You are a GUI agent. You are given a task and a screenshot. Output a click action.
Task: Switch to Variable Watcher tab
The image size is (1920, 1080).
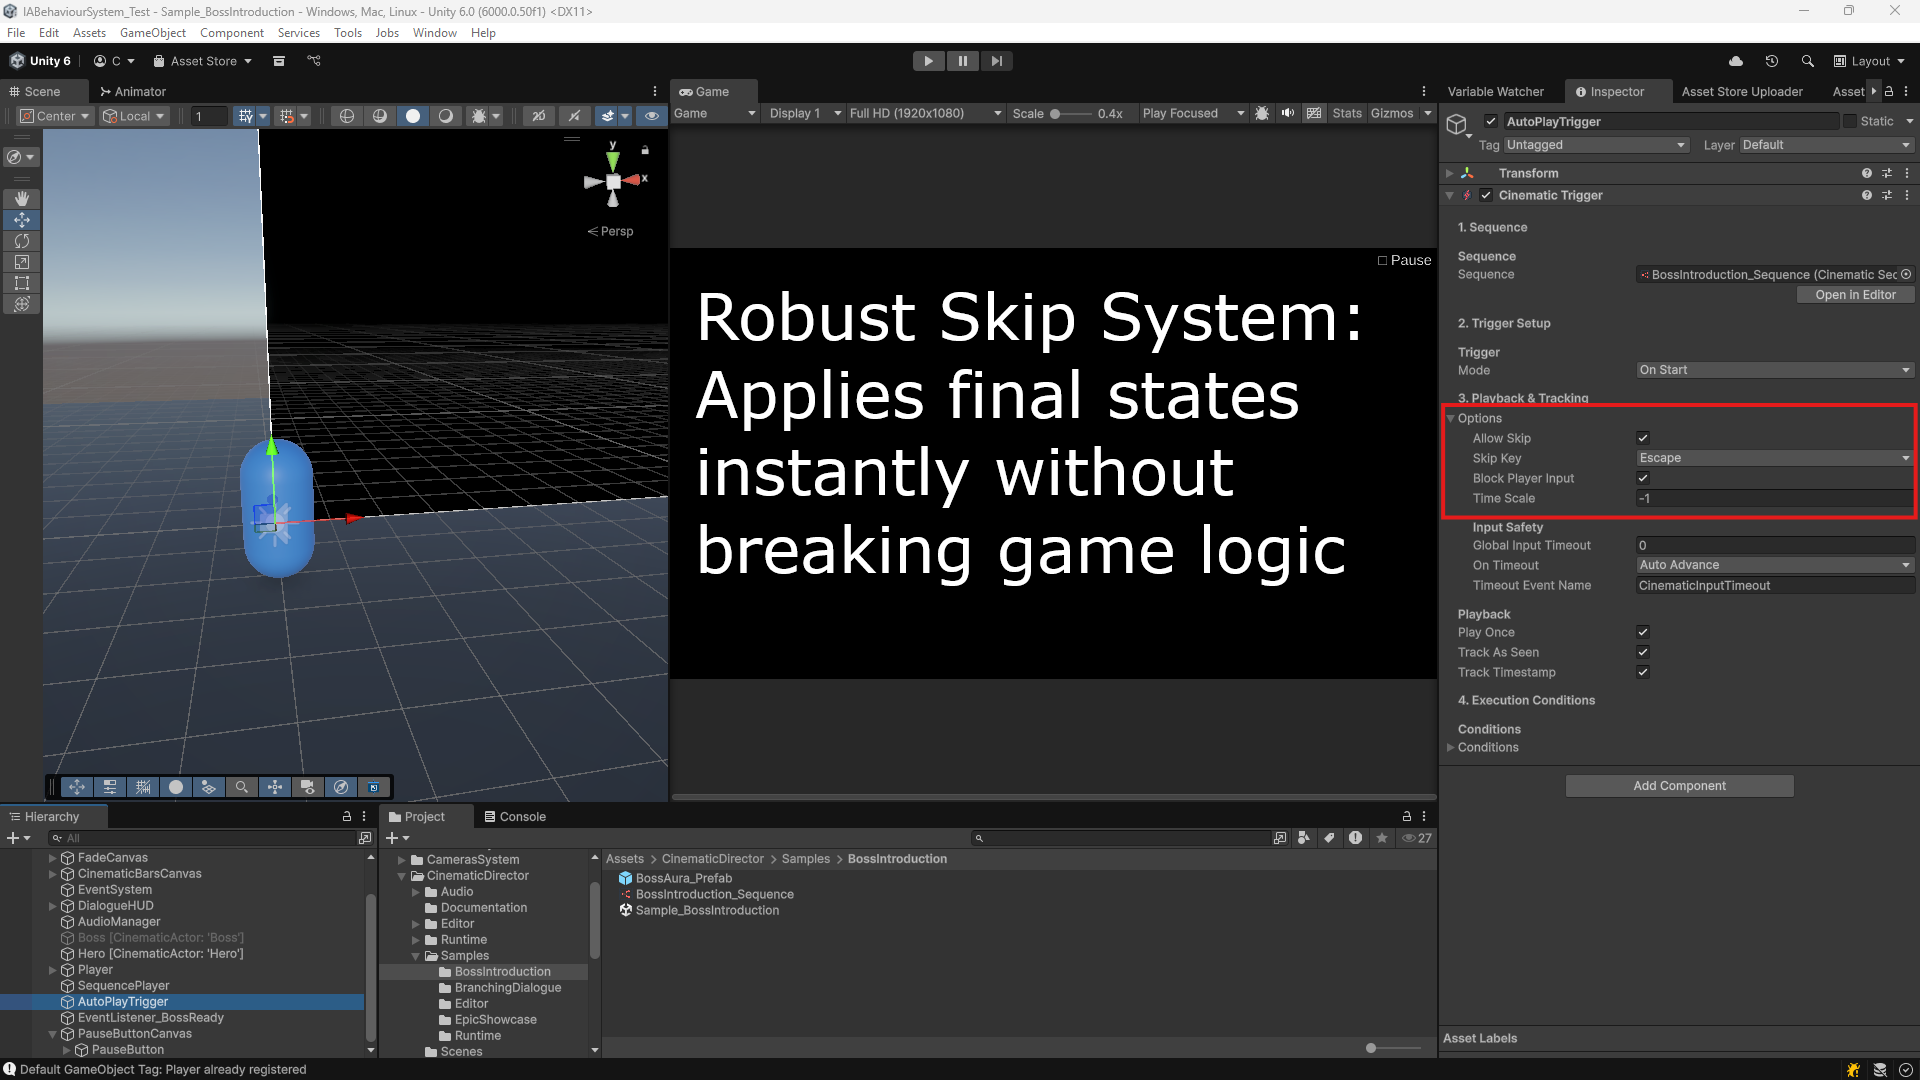pos(1496,91)
